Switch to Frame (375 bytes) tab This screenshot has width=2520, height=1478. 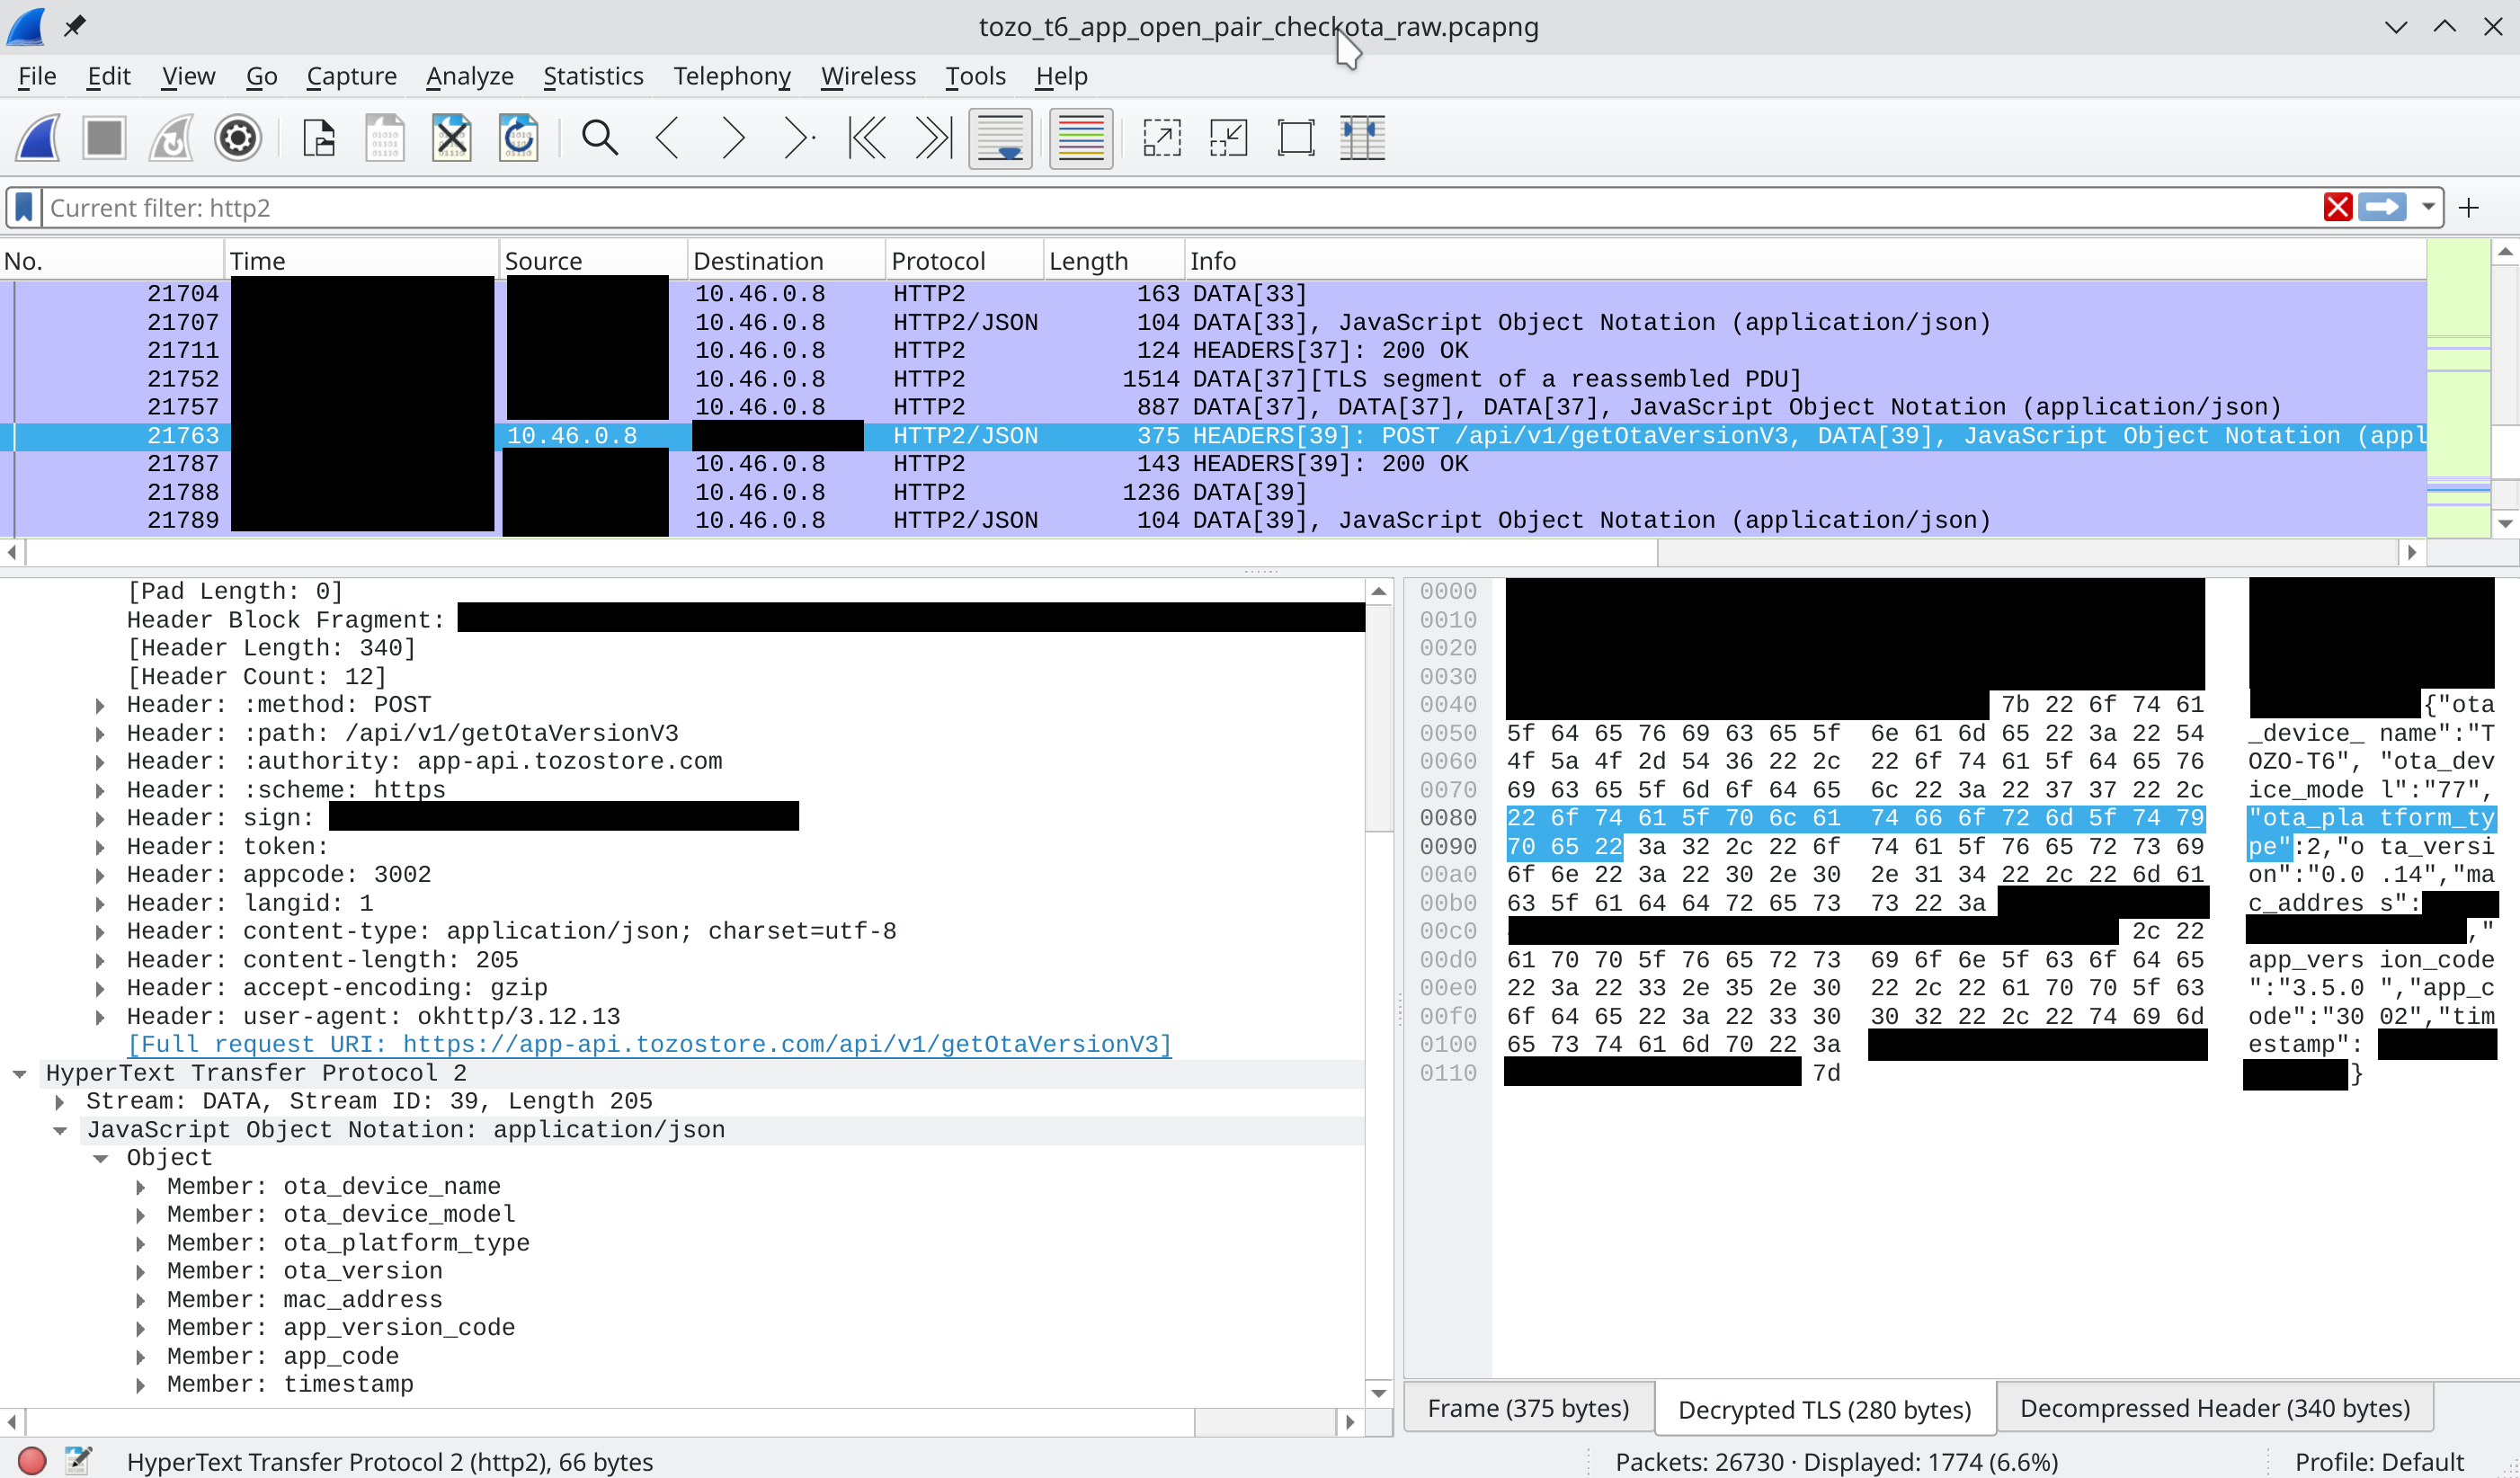click(x=1528, y=1409)
